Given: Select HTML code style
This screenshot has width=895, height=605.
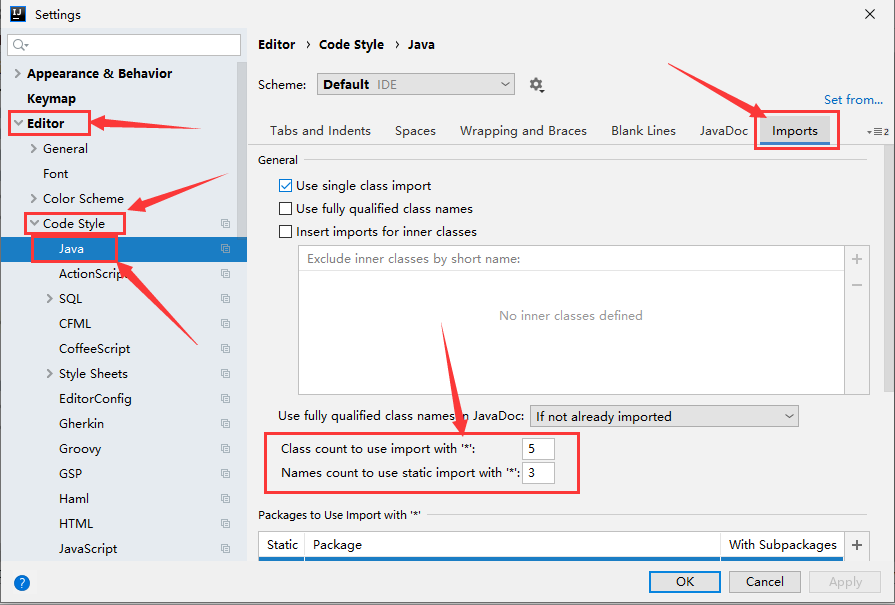Looking at the screenshot, I should [x=76, y=523].
